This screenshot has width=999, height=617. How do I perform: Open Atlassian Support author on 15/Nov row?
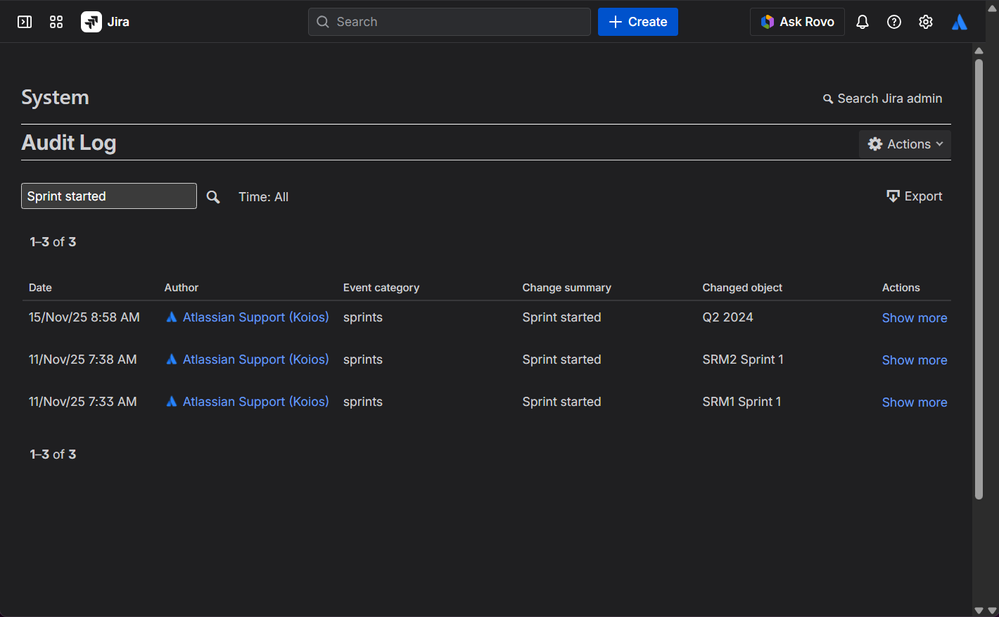(x=255, y=317)
